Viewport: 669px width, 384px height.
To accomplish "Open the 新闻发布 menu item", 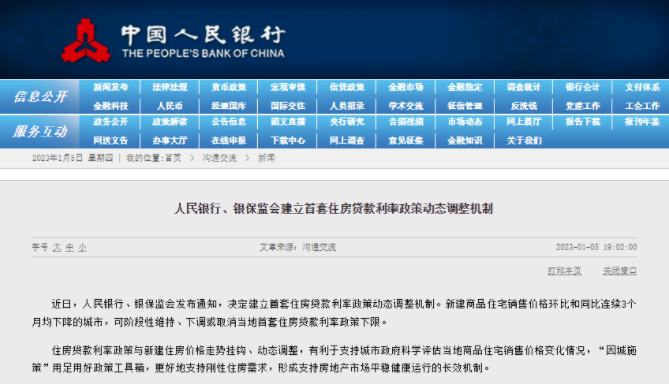I will 111,87.
